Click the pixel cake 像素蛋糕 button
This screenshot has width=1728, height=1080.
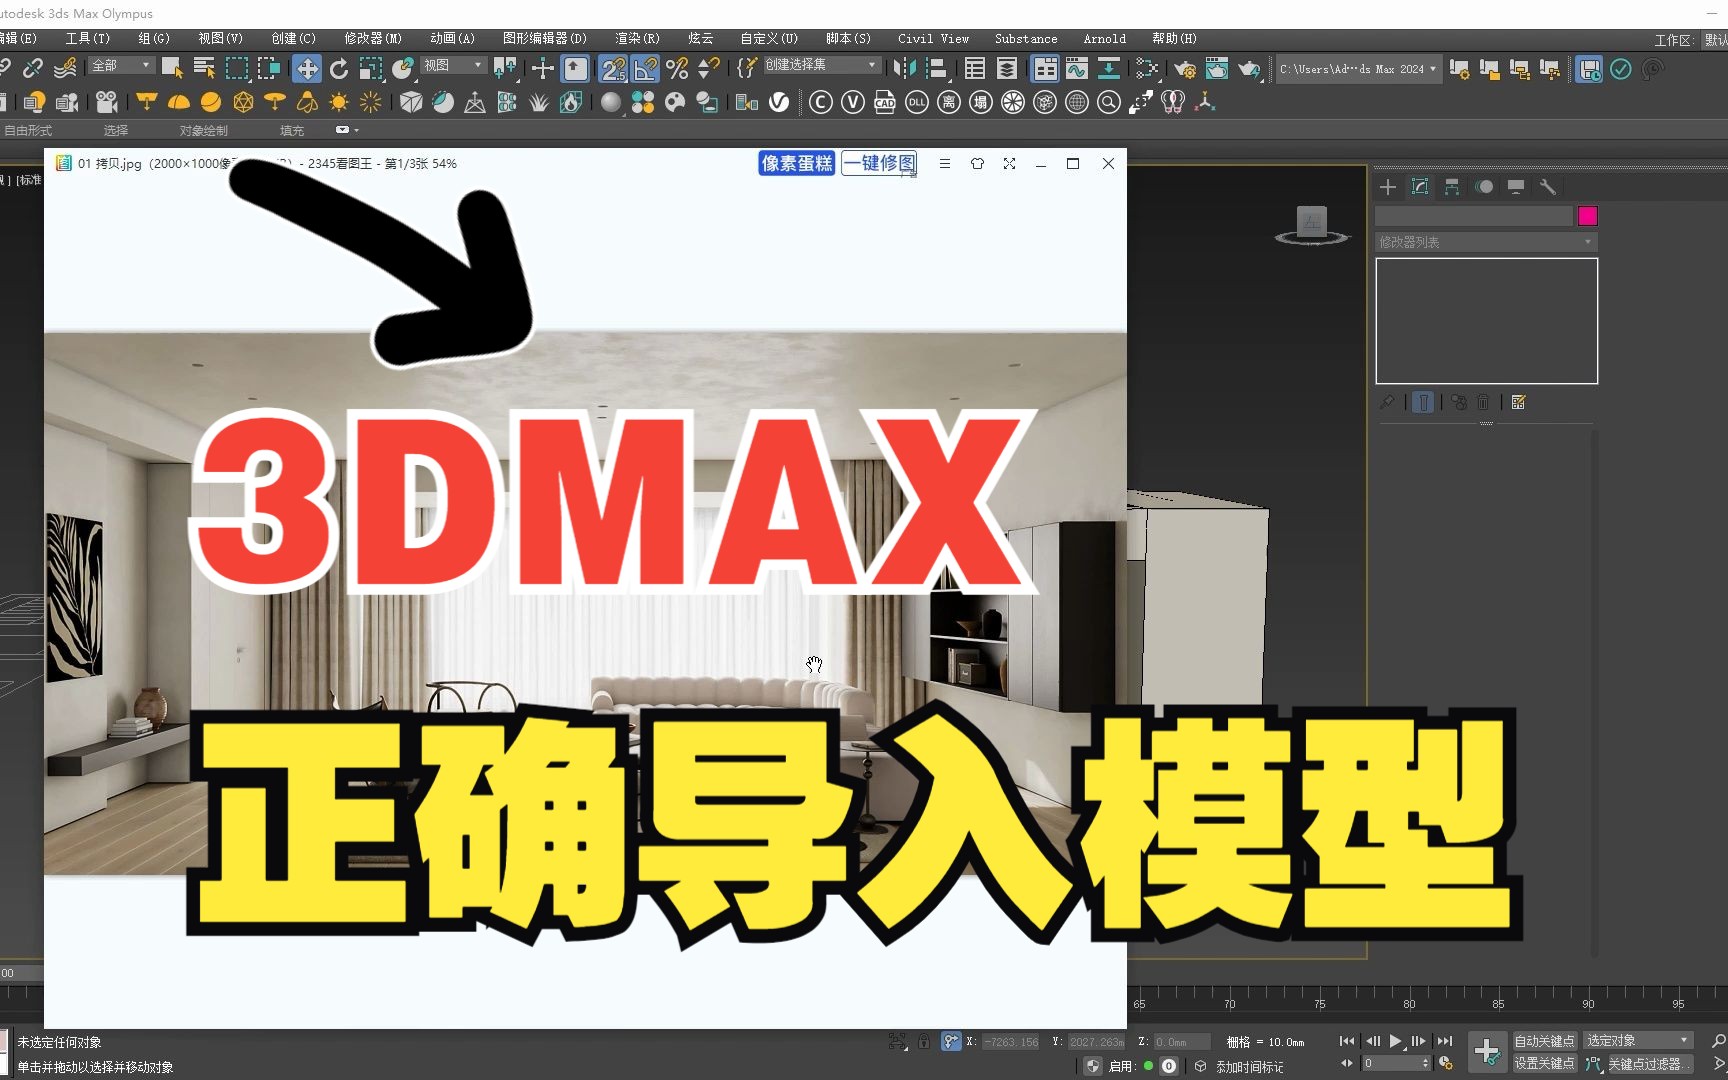point(797,163)
